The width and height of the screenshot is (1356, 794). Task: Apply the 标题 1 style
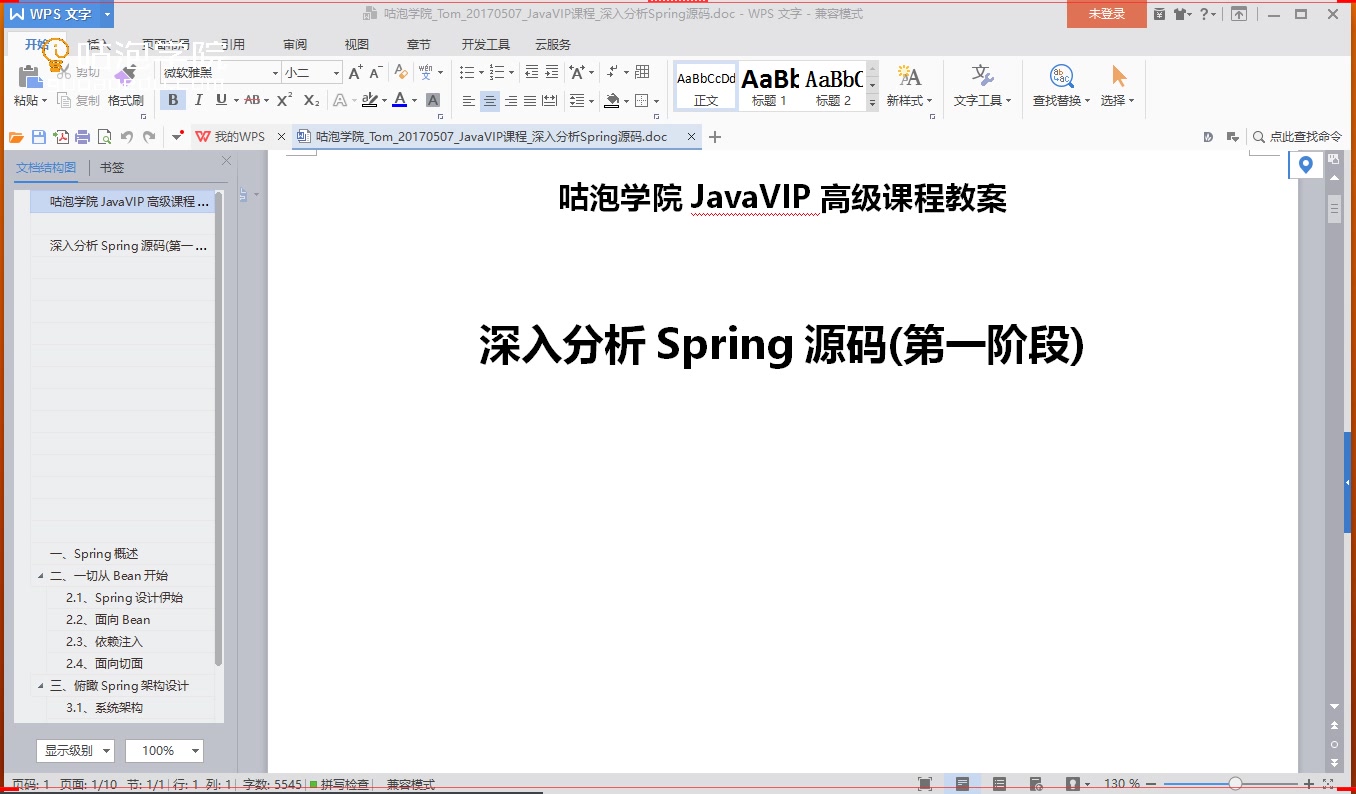(770, 86)
